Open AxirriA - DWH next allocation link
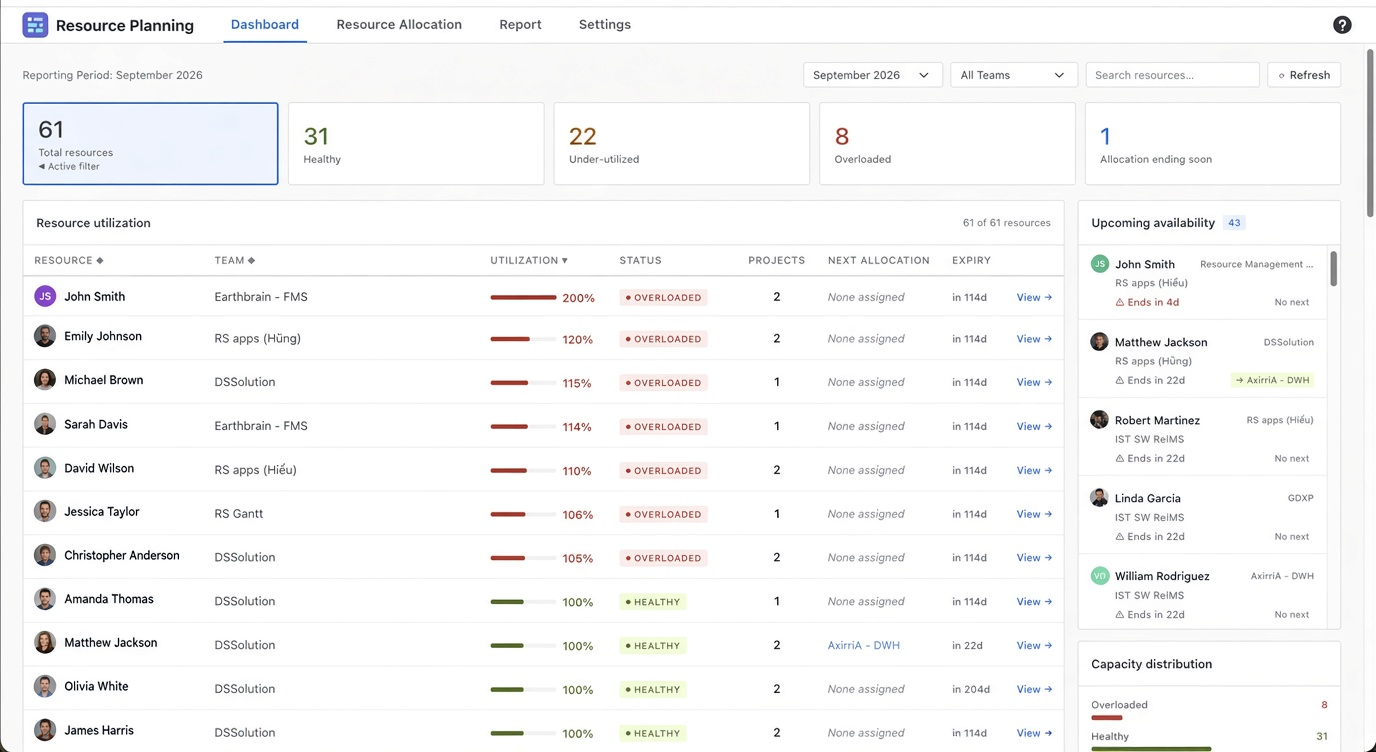 coord(864,645)
